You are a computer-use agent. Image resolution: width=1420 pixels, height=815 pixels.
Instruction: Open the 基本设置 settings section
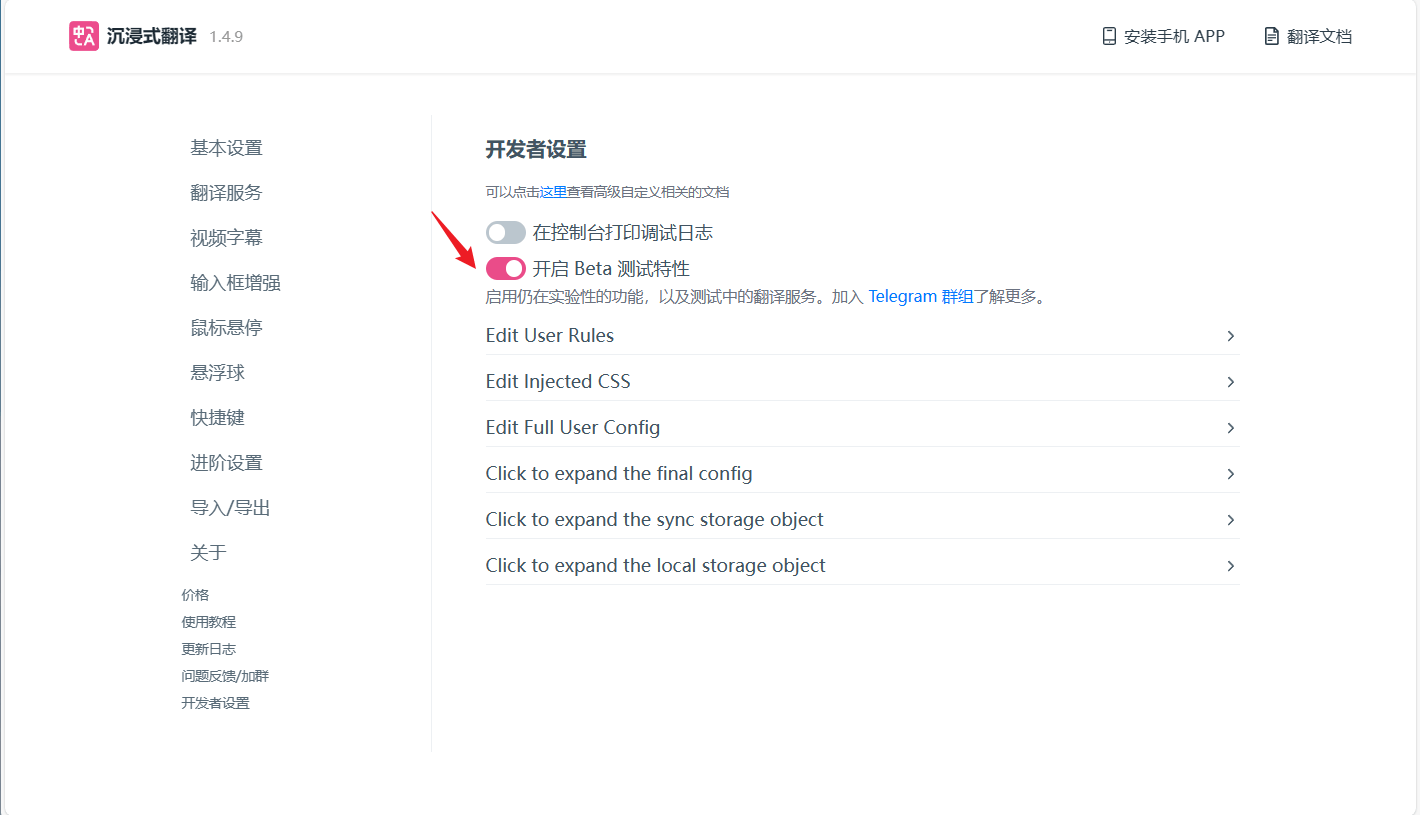(x=226, y=147)
